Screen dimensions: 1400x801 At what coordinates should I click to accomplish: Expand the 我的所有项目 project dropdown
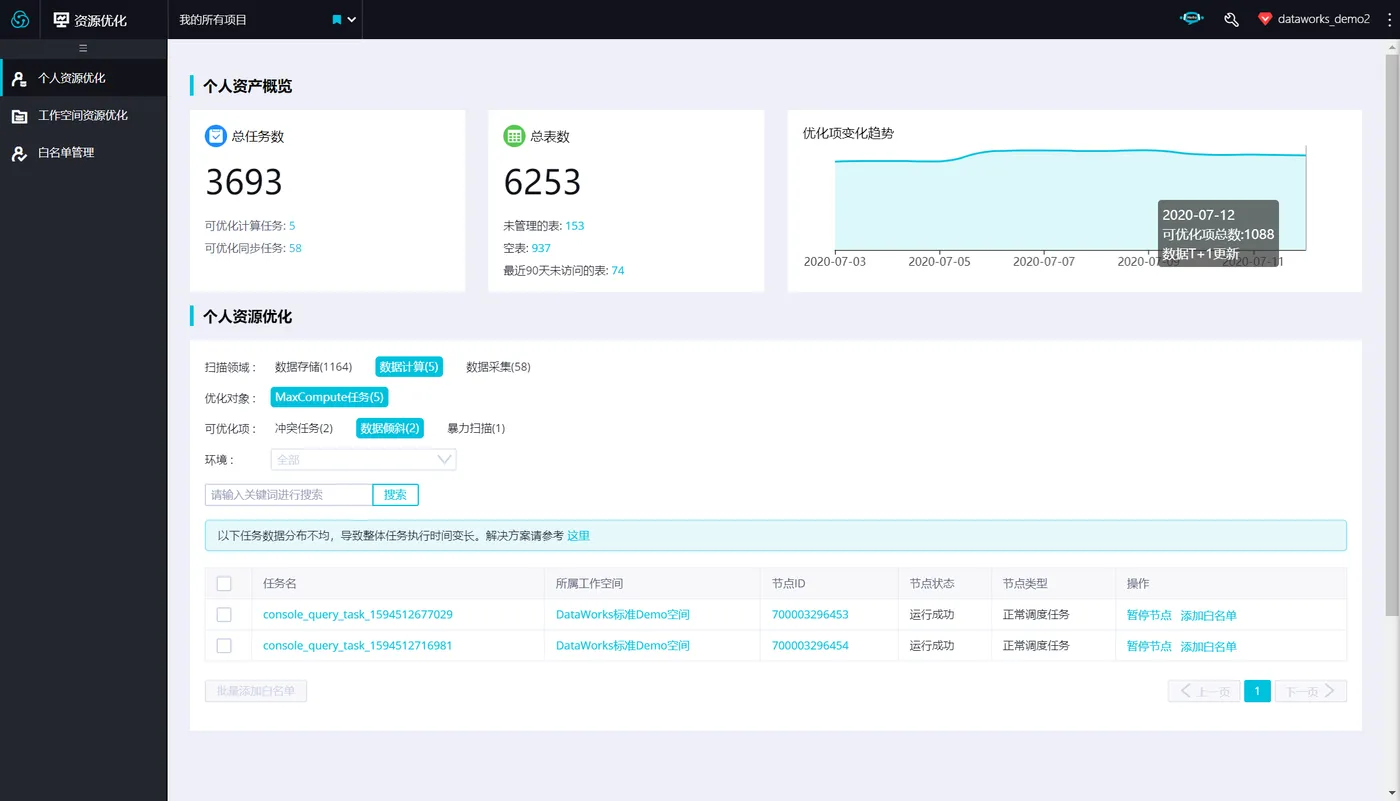351,20
